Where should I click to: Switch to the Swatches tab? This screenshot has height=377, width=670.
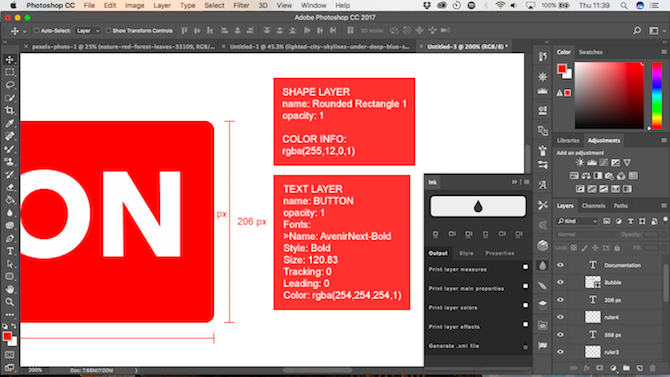click(591, 52)
